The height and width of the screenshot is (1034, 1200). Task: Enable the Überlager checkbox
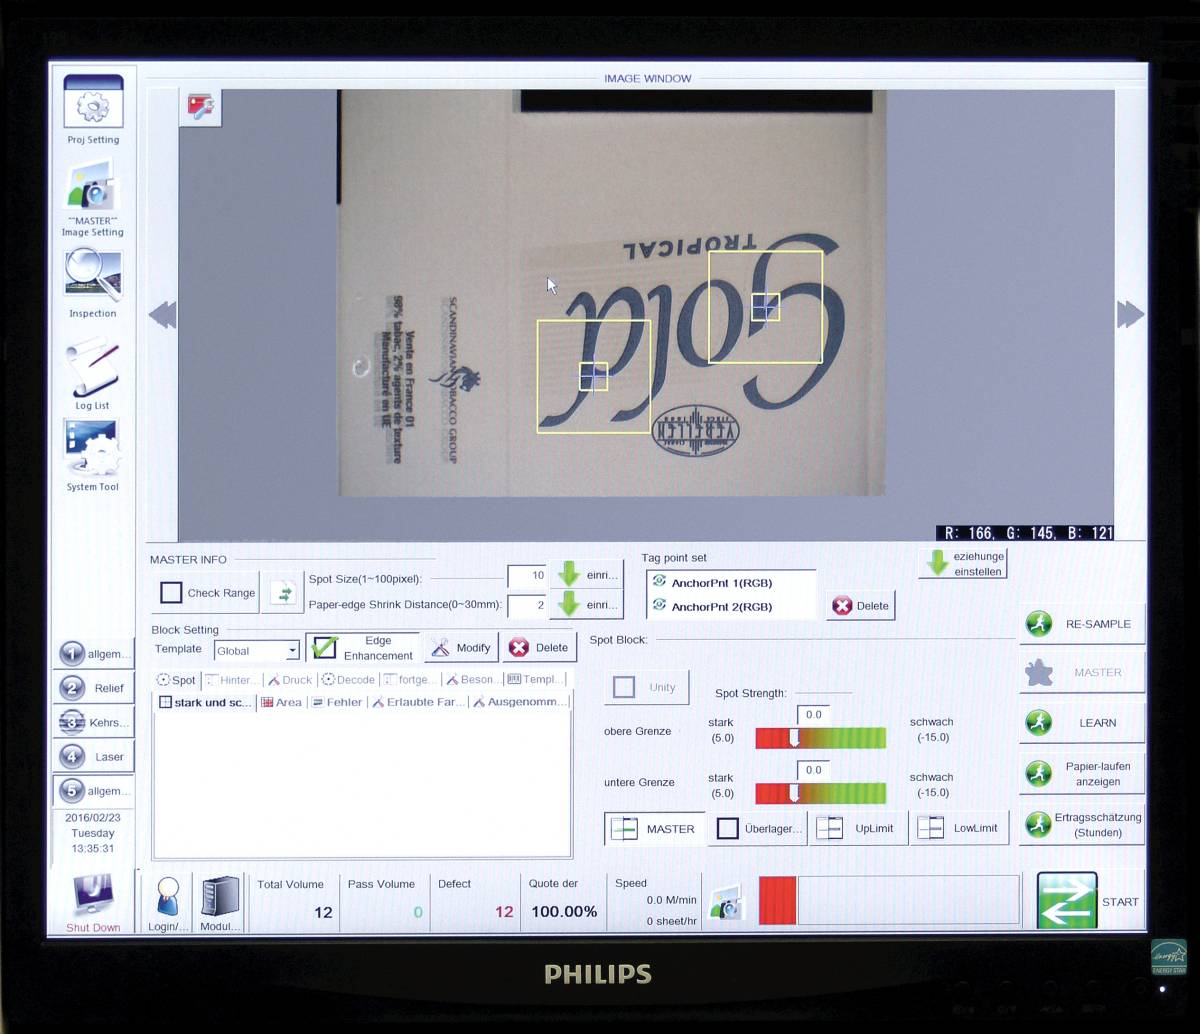click(x=728, y=829)
